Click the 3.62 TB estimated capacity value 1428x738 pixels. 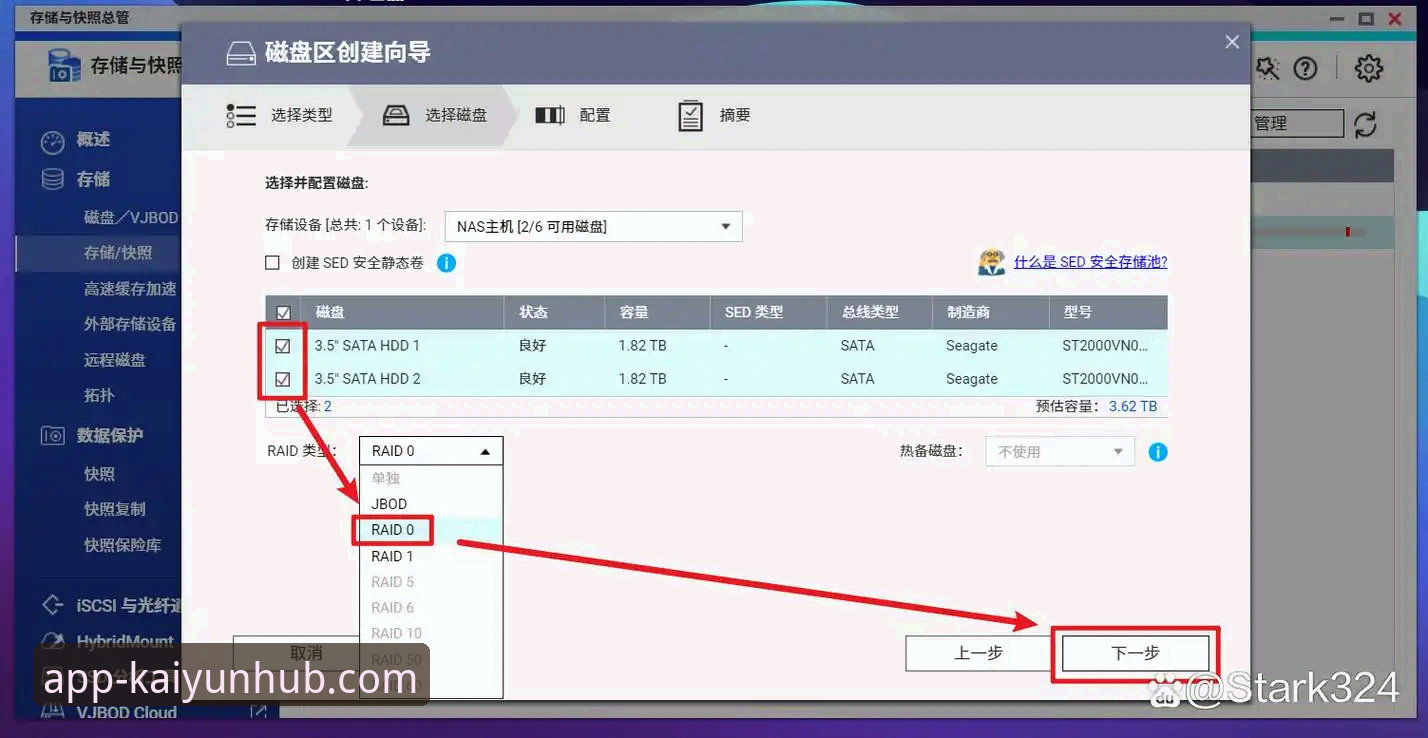[1133, 407]
